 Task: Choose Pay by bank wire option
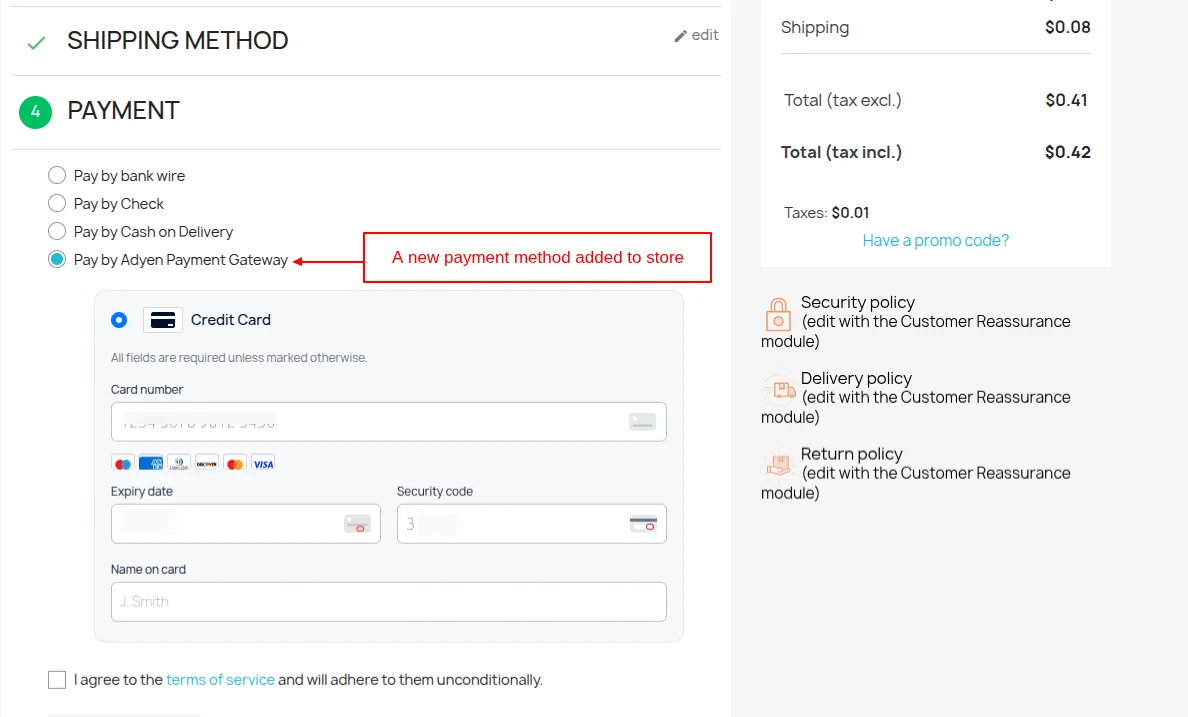coord(57,175)
